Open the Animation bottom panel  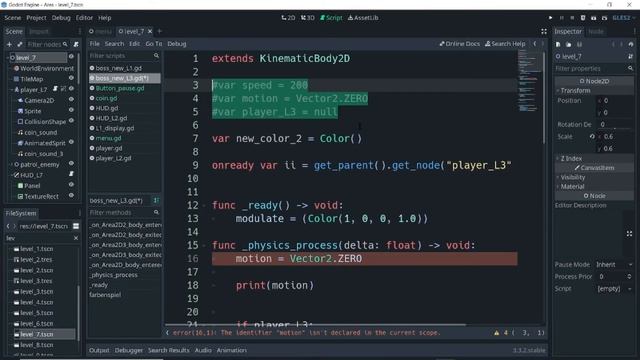tap(231, 350)
